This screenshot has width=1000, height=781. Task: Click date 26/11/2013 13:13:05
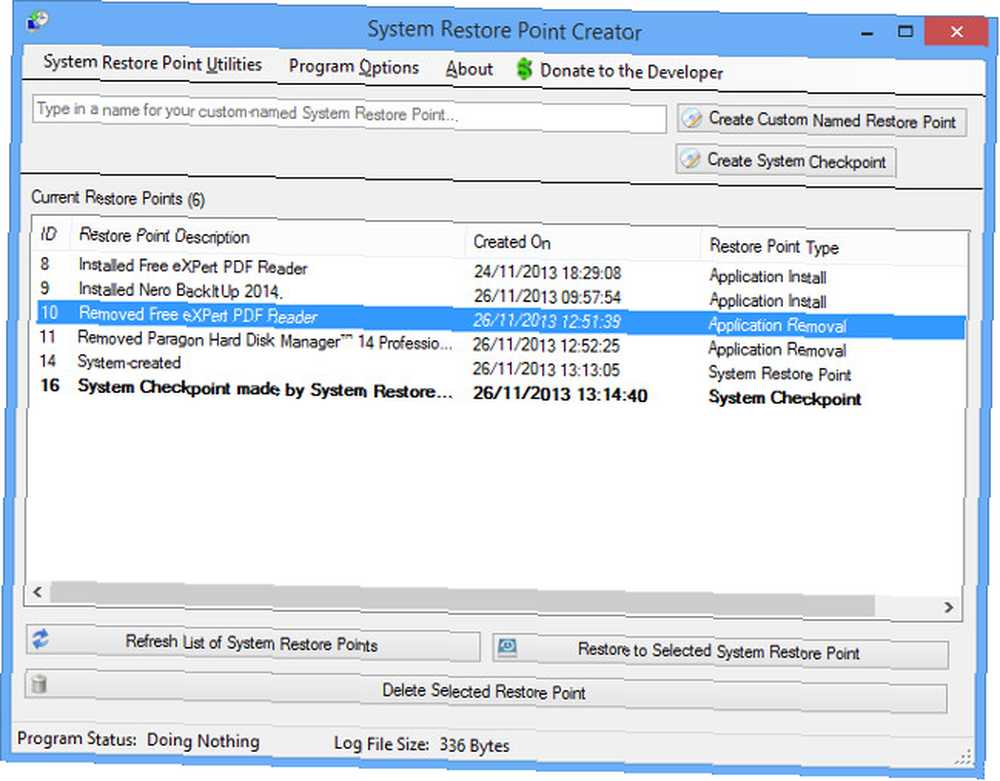pyautogui.click(x=546, y=369)
